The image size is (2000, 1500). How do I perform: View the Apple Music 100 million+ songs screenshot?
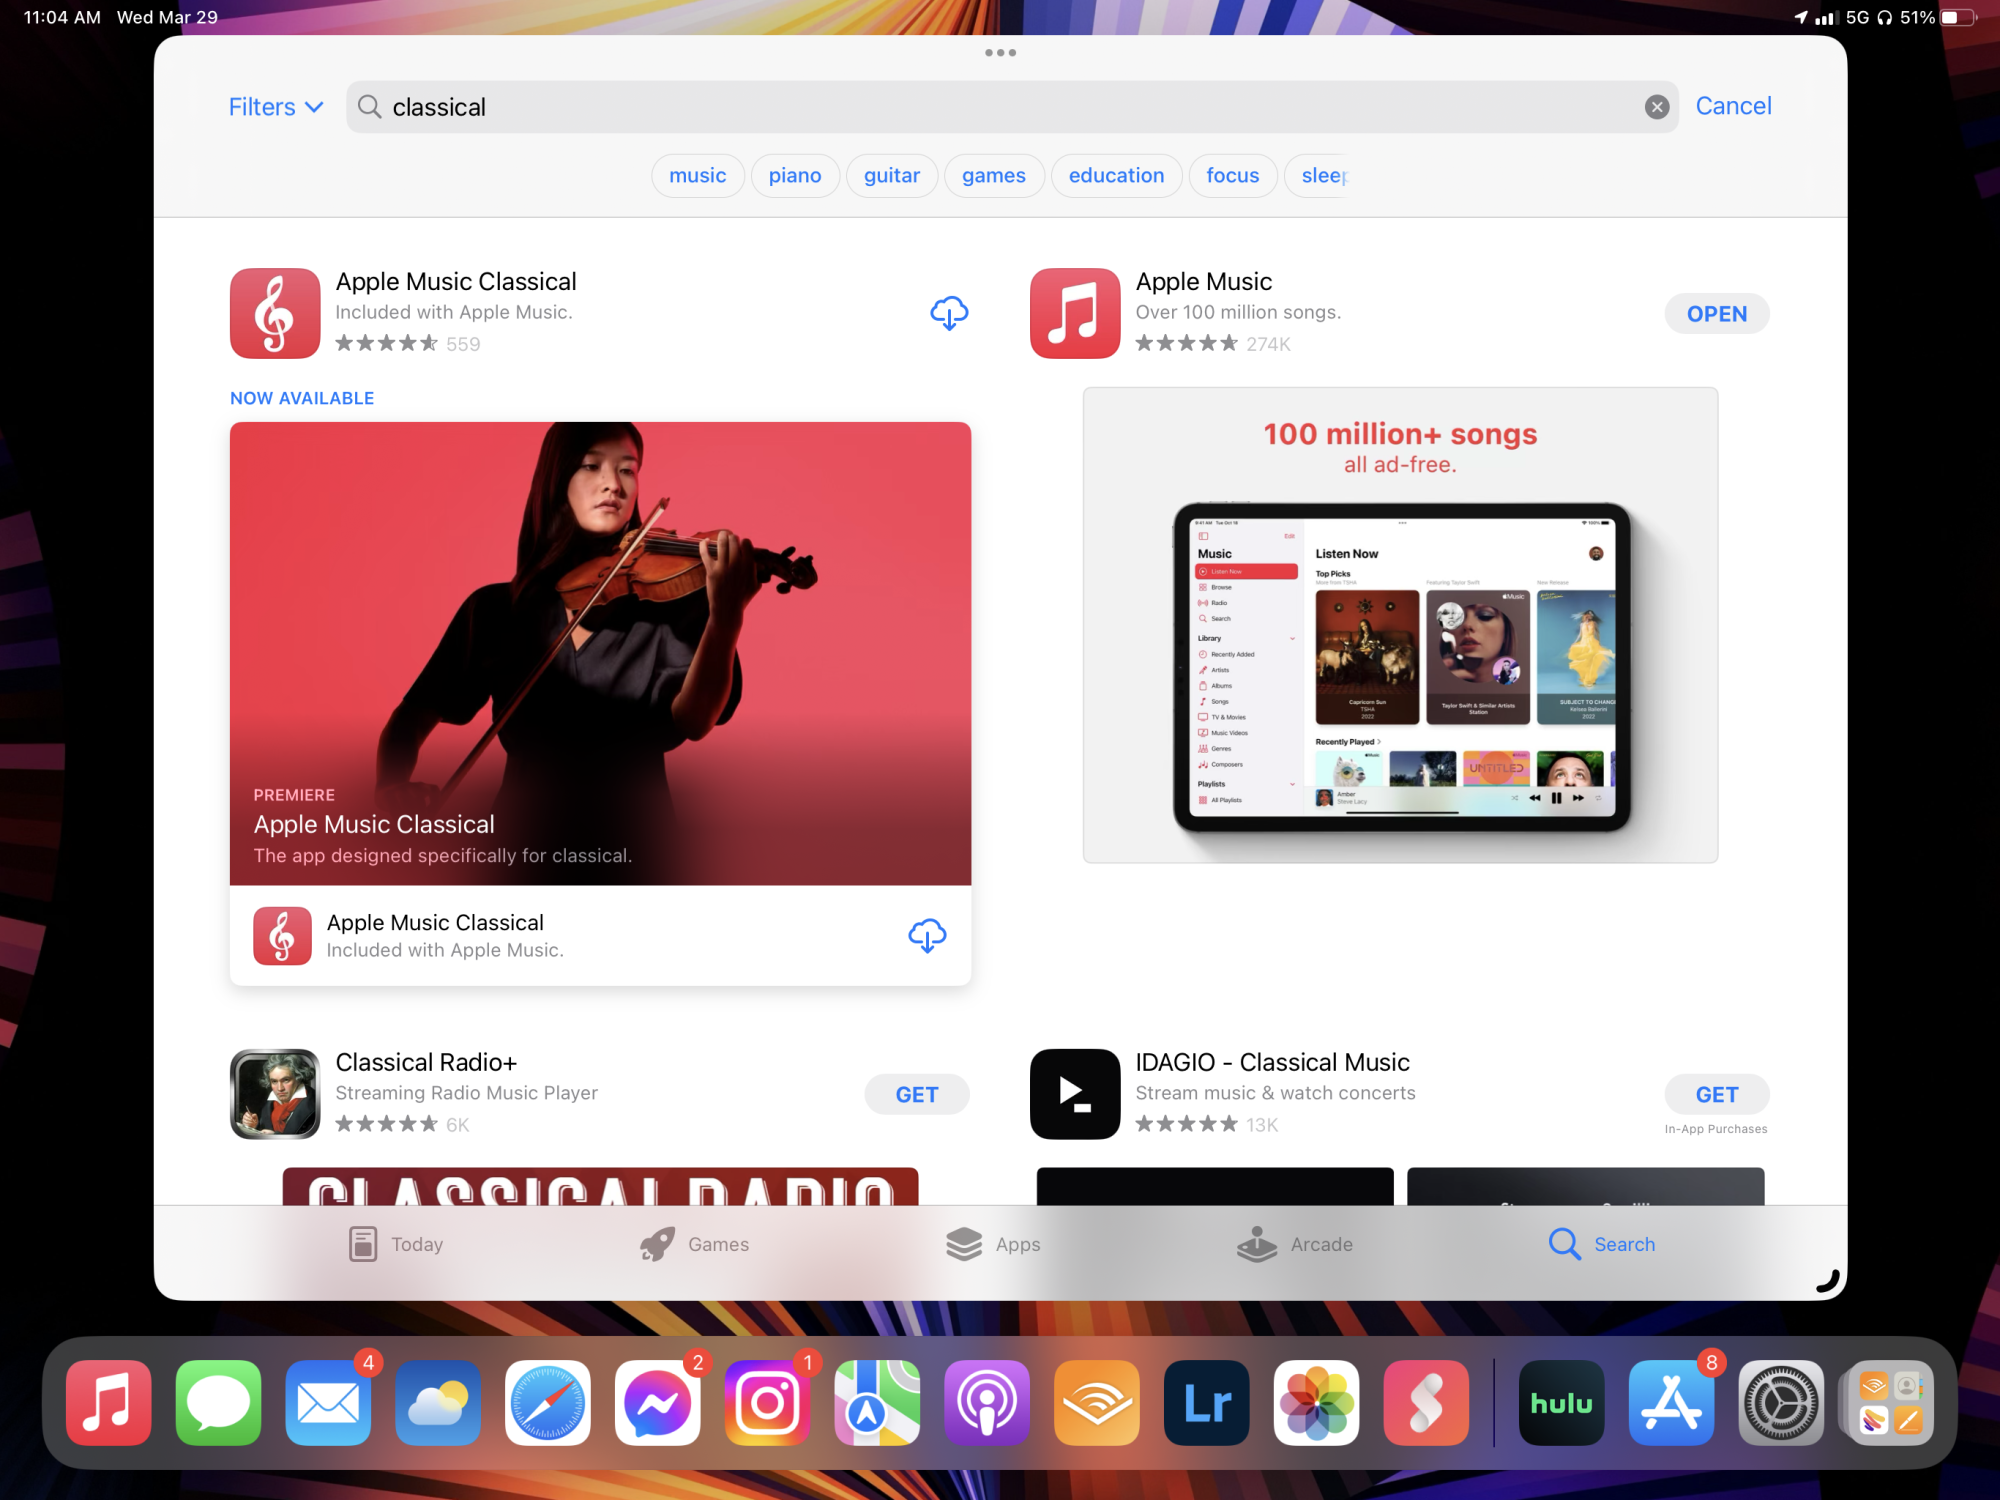[1400, 625]
